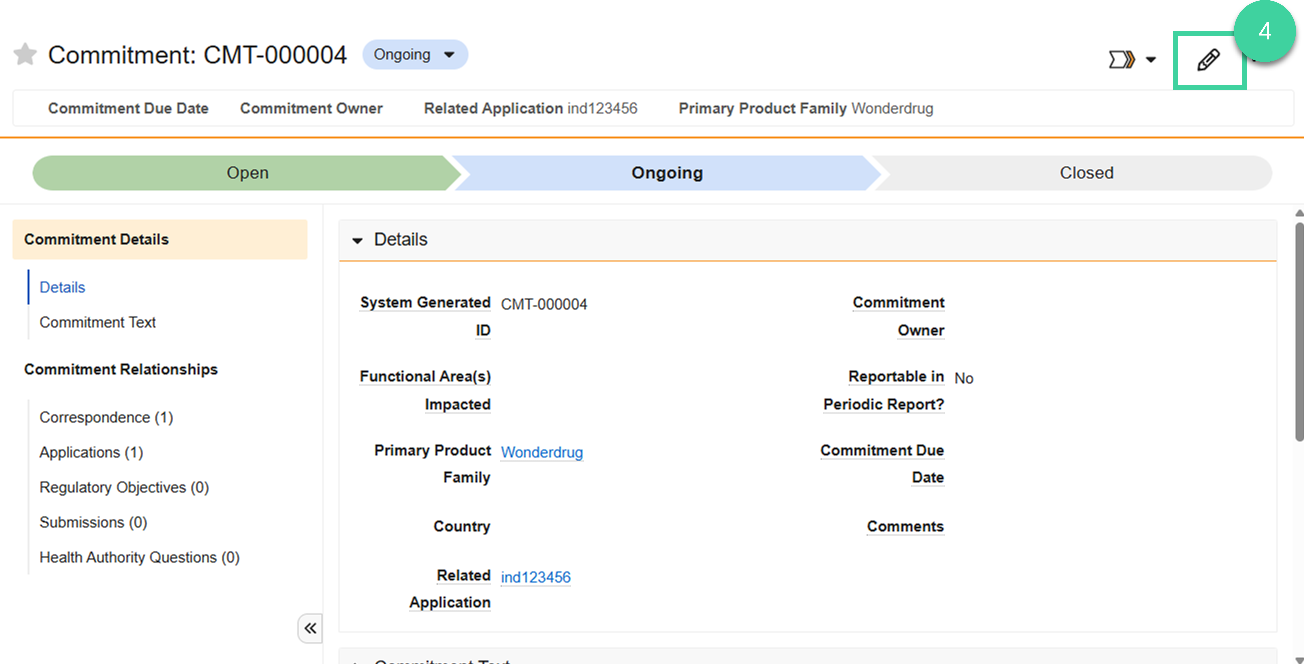Click the Commitment: CMT-000004 page title

198,55
